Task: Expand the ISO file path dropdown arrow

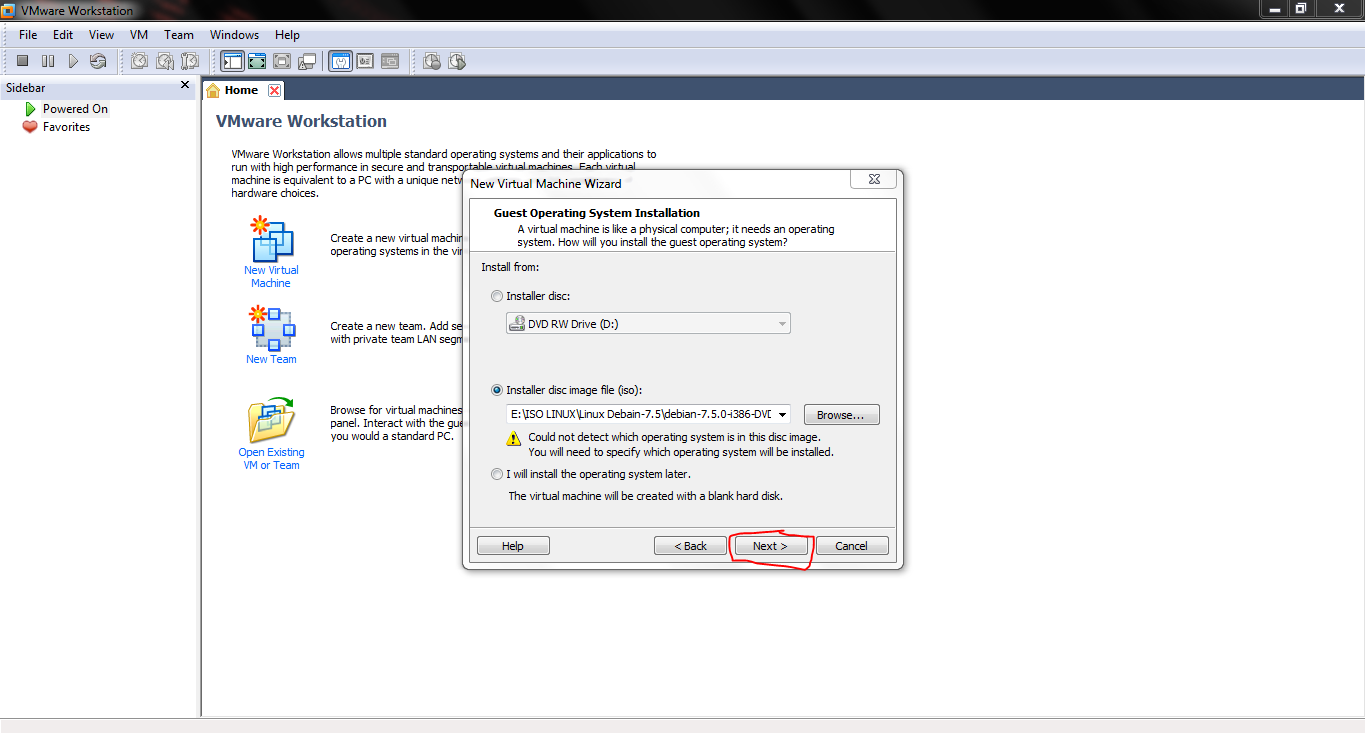Action: (782, 414)
